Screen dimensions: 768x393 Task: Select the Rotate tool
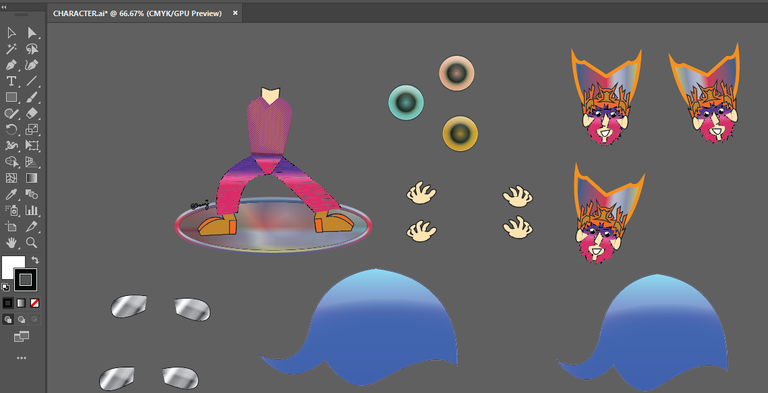coord(11,130)
